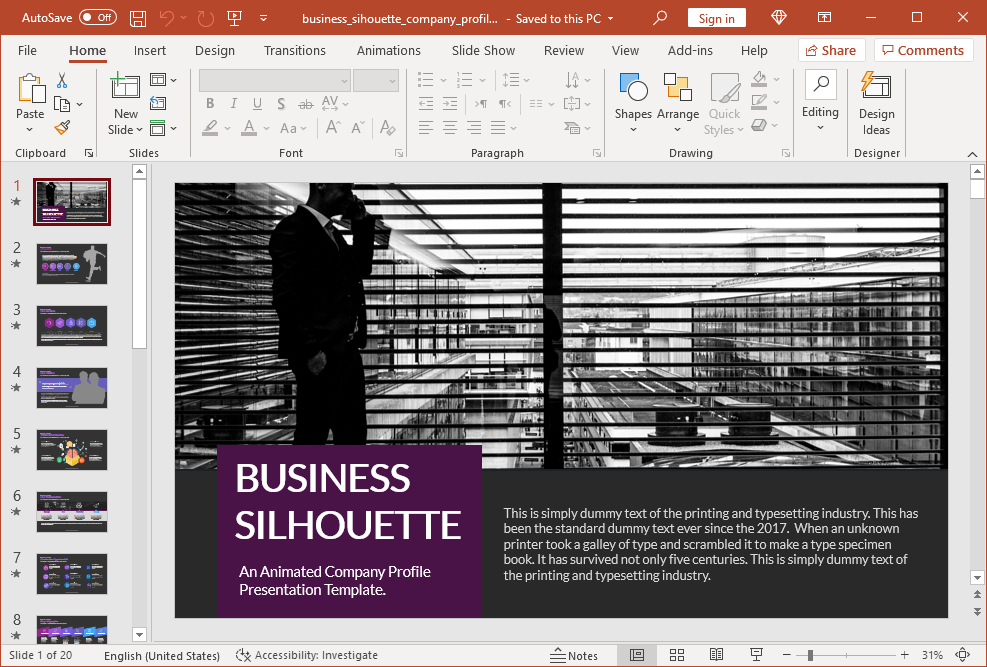This screenshot has width=987, height=667.
Task: Toggle the AutoSave switch
Action: coord(98,18)
